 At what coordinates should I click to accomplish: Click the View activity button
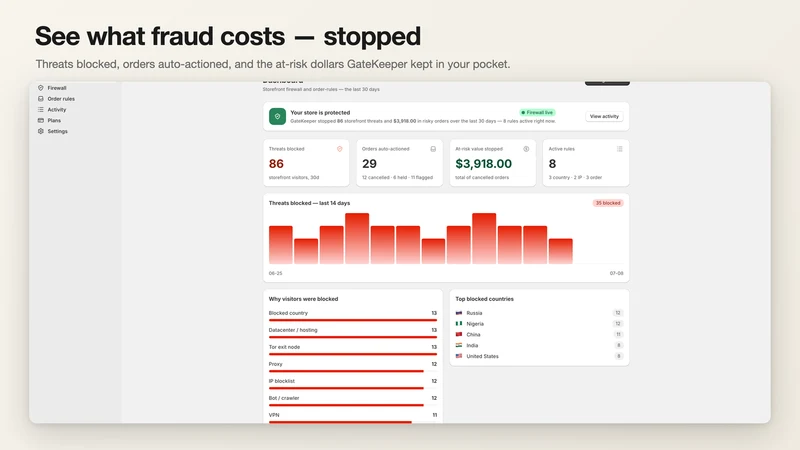click(x=604, y=116)
